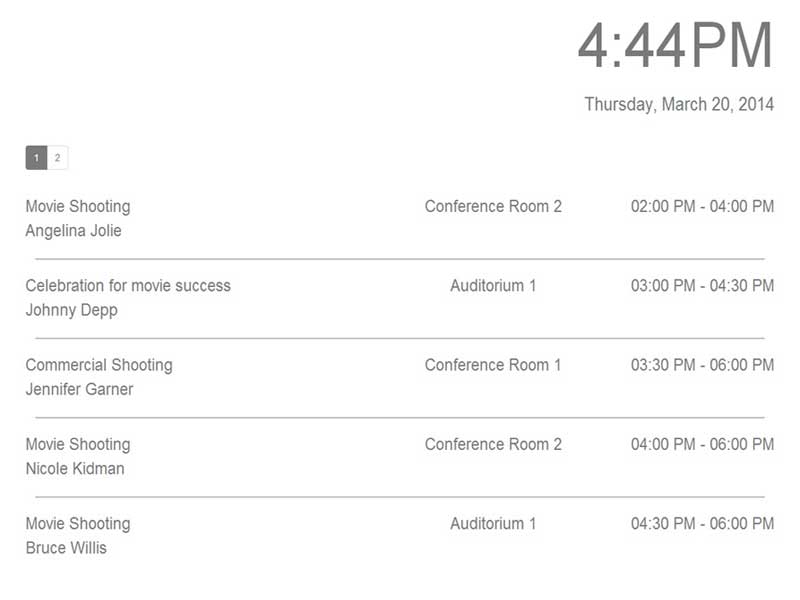Open Celebration for movie success event
This screenshot has height=600, width=800.
(128, 285)
